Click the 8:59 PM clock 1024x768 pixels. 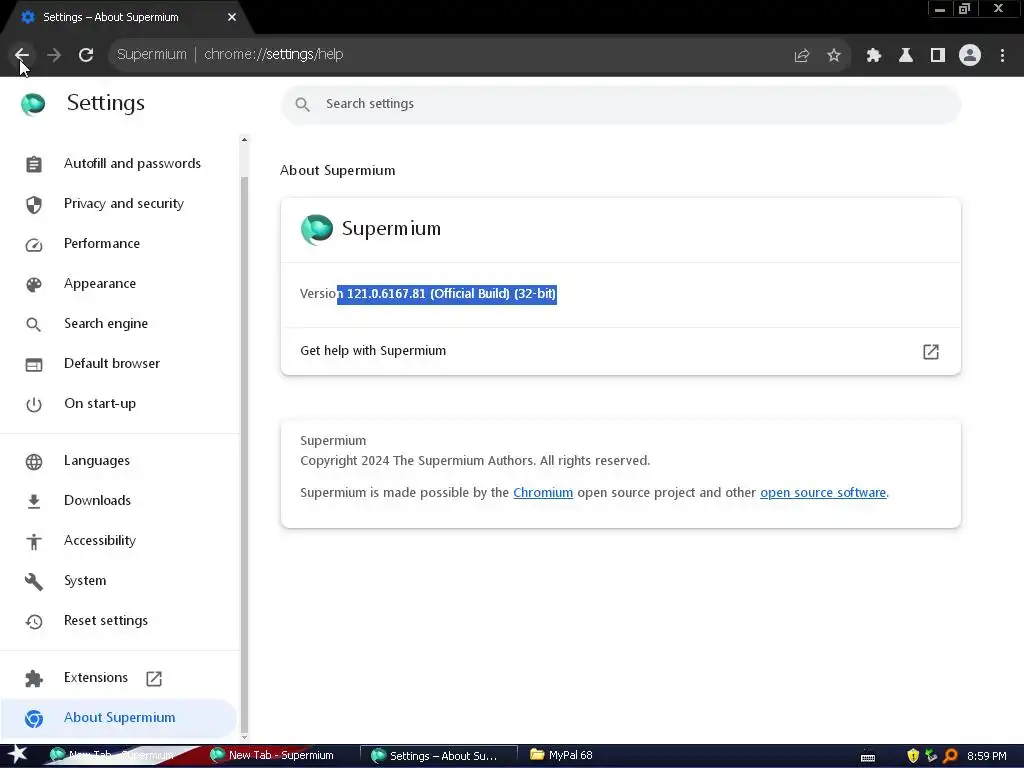click(x=986, y=756)
